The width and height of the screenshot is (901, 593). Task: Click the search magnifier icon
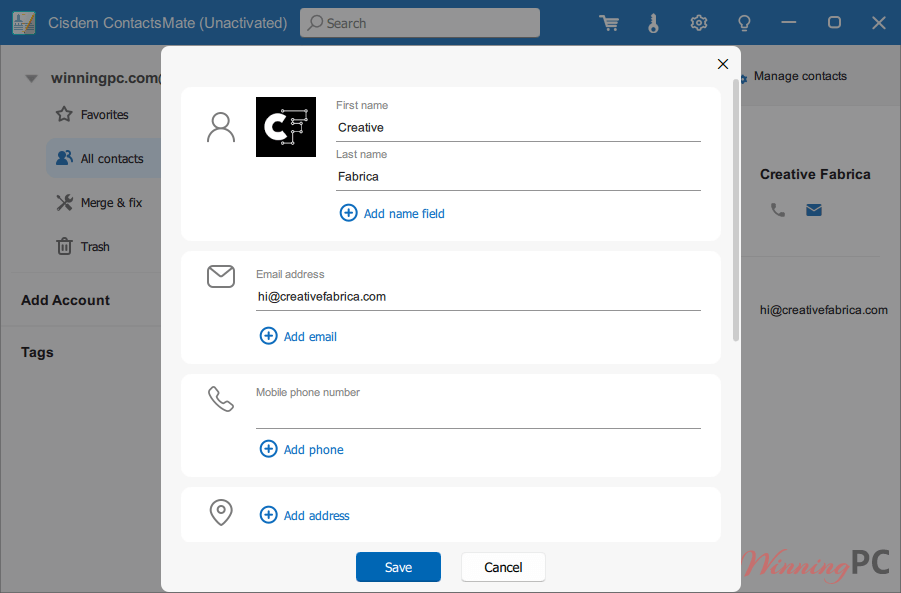coord(315,22)
